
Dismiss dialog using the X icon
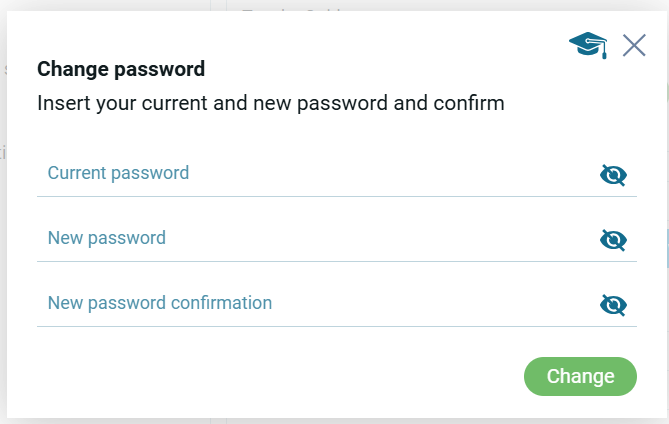pyautogui.click(x=634, y=45)
